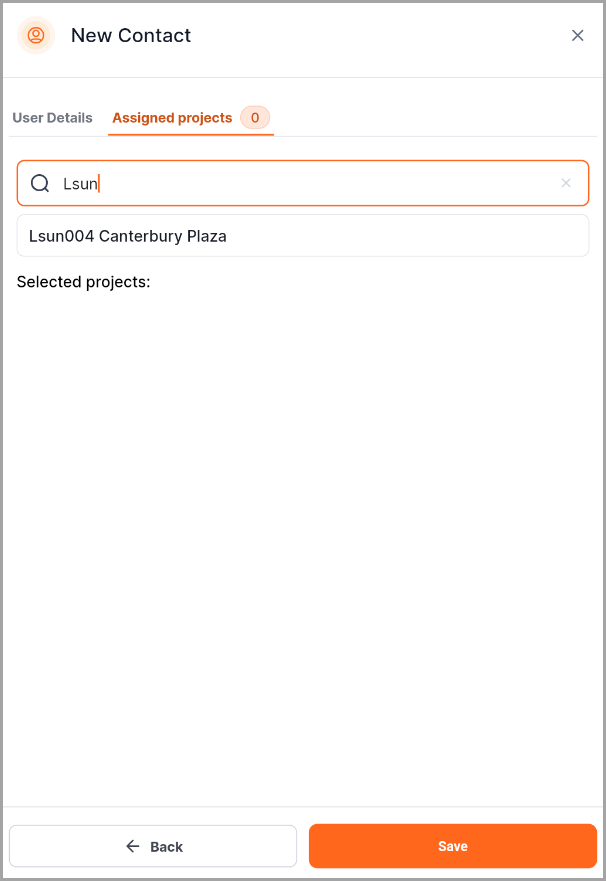
Task: Place cursor after Lsun in search box
Action: click(98, 183)
